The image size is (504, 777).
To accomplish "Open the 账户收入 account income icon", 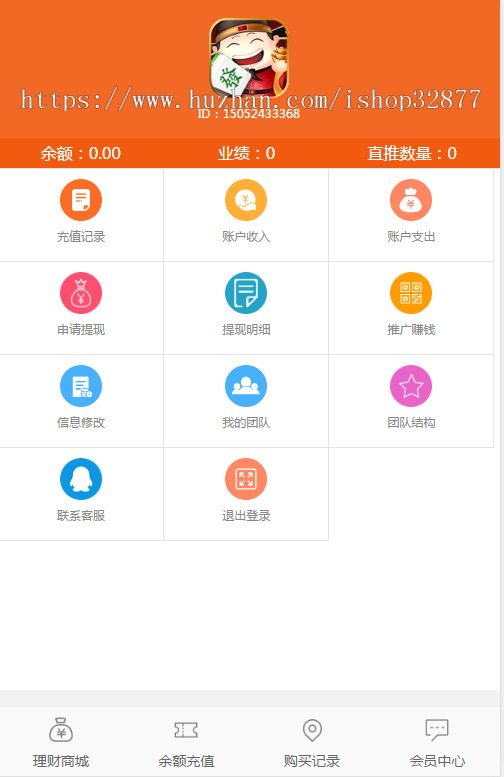I will [246, 200].
